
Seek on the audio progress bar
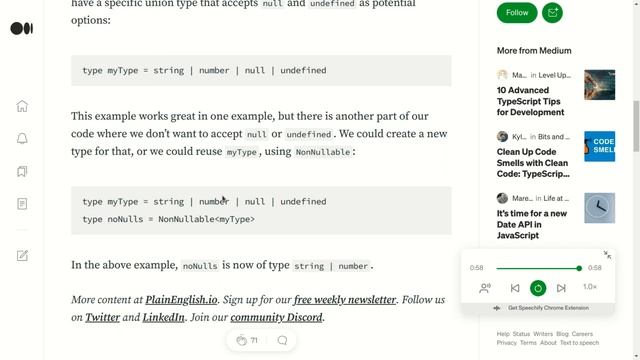(x=539, y=268)
